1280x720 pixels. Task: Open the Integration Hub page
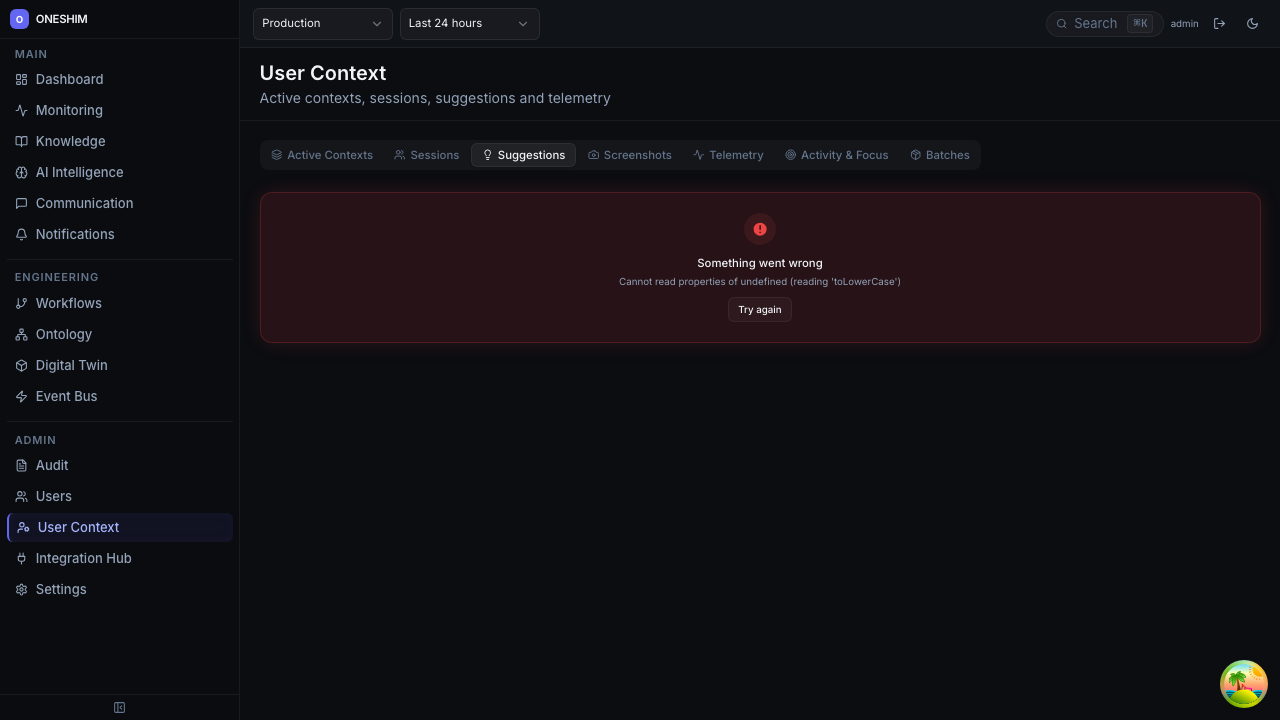click(x=83, y=558)
